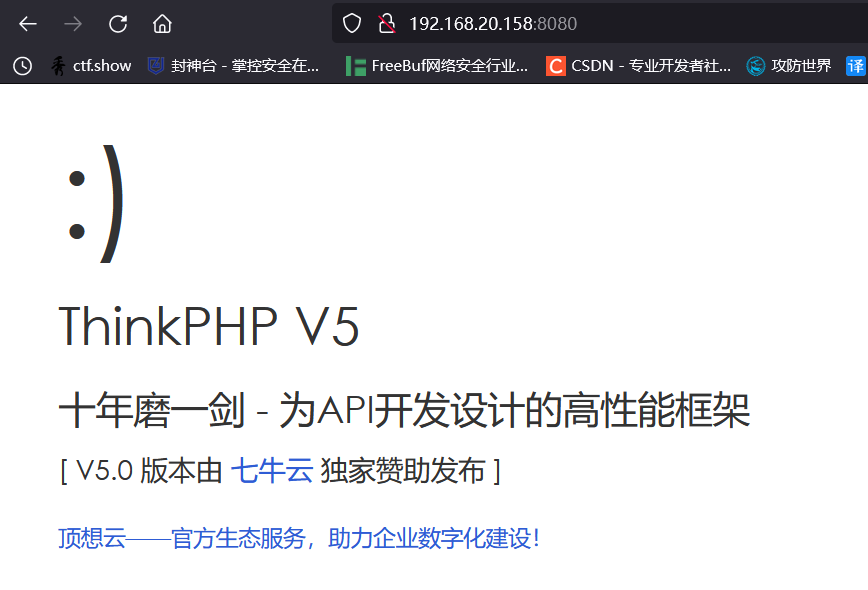The image size is (868, 590).
Task: Click the :) smiley face text
Action: 95,204
